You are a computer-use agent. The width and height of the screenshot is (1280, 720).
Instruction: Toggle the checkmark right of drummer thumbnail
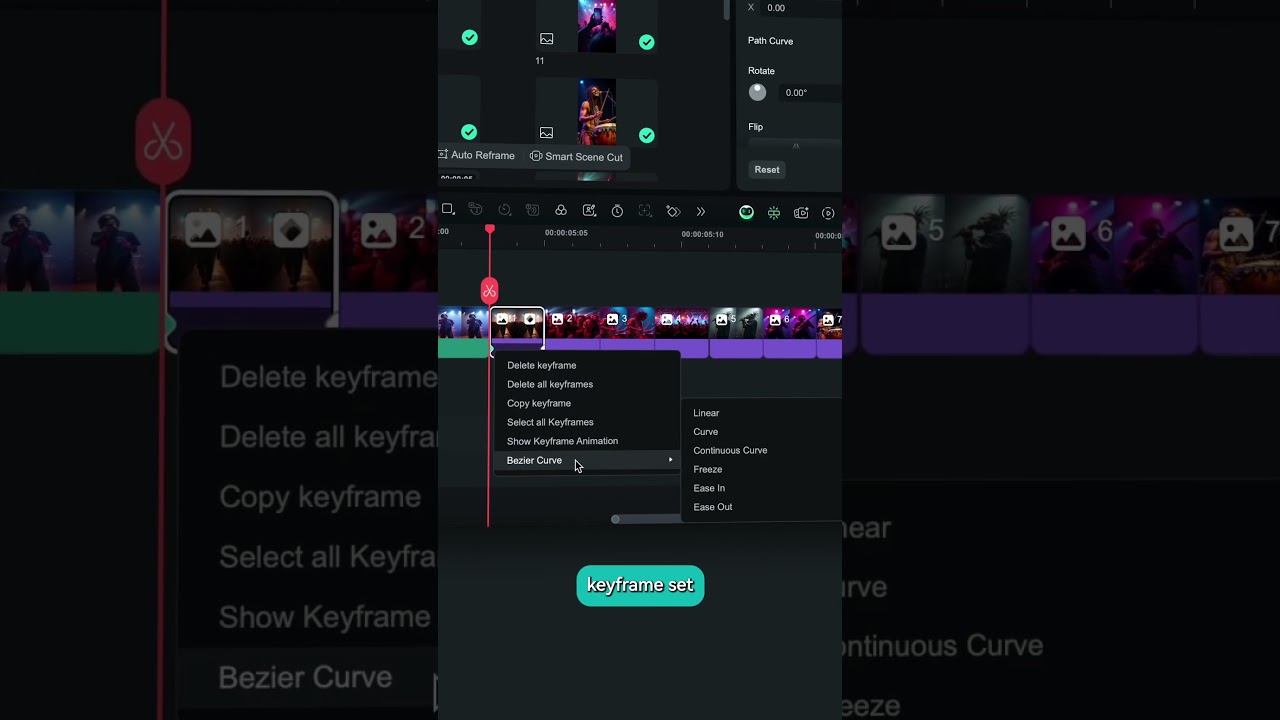tap(647, 135)
